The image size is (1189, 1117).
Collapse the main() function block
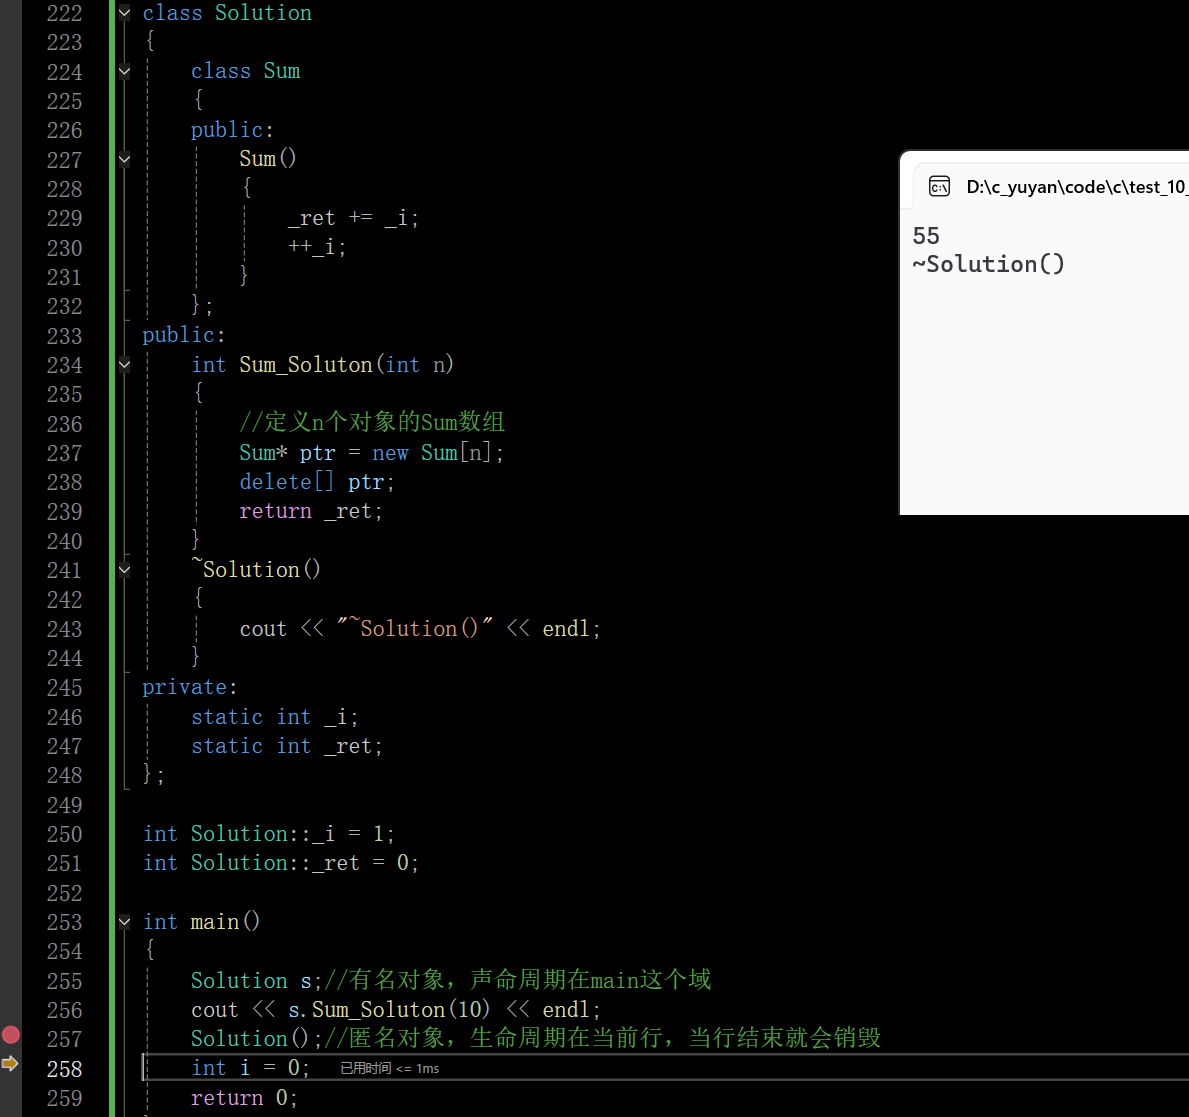point(124,922)
